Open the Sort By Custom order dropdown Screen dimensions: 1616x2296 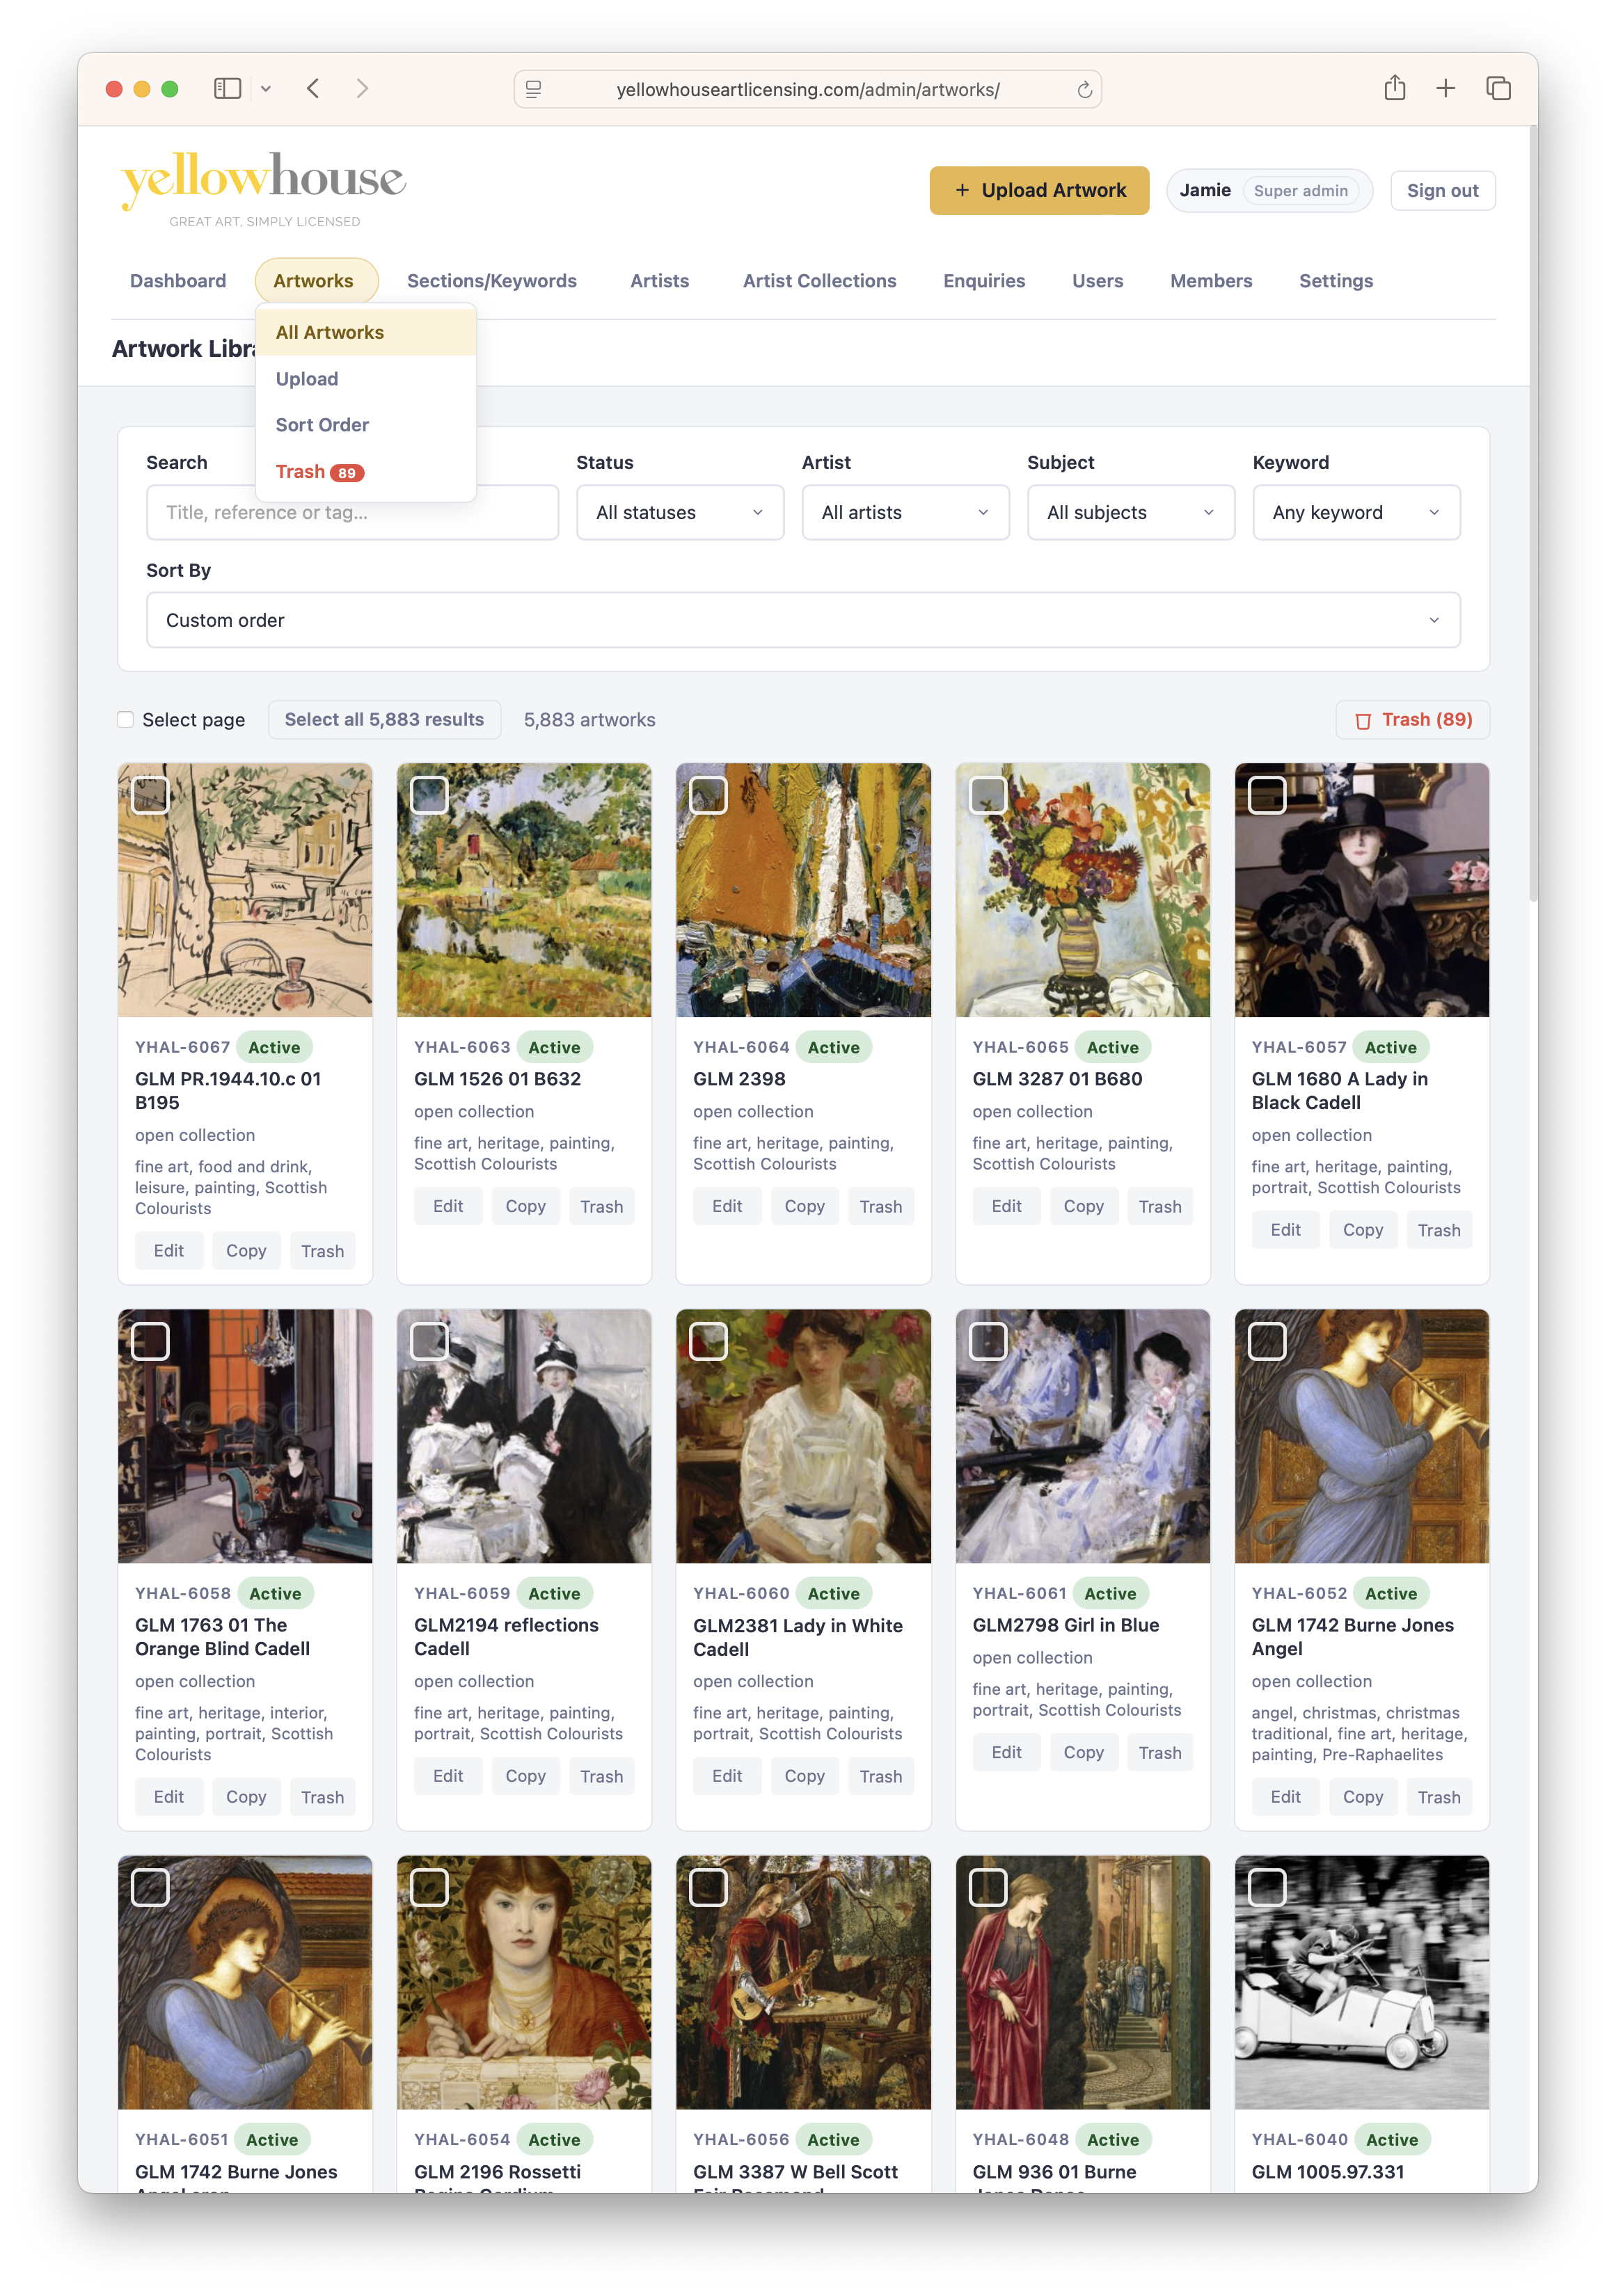(803, 620)
